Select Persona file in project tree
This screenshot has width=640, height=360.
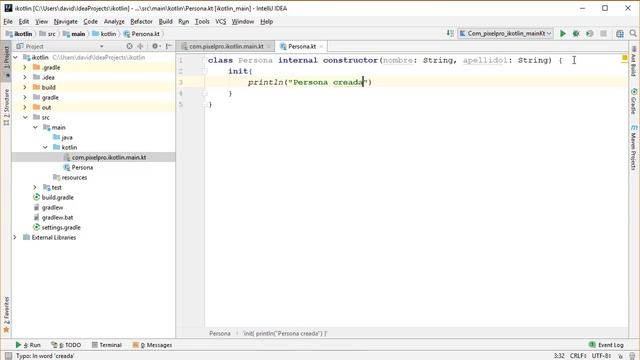click(78, 168)
